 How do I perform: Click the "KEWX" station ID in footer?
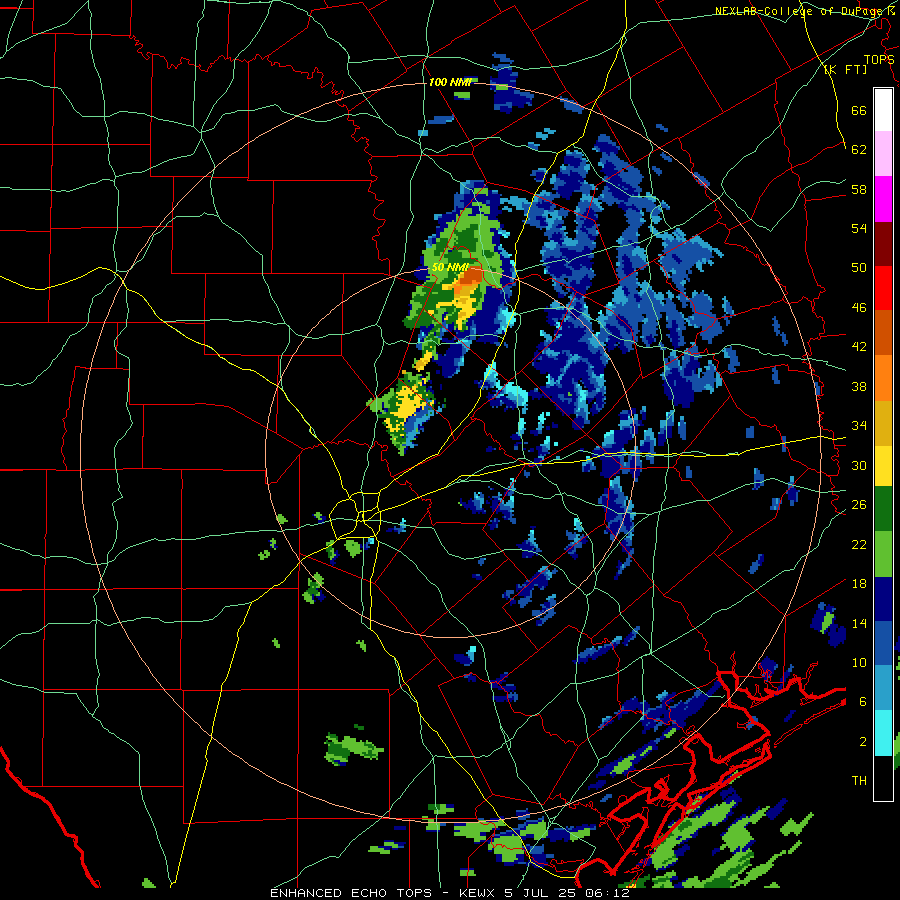pyautogui.click(x=478, y=893)
